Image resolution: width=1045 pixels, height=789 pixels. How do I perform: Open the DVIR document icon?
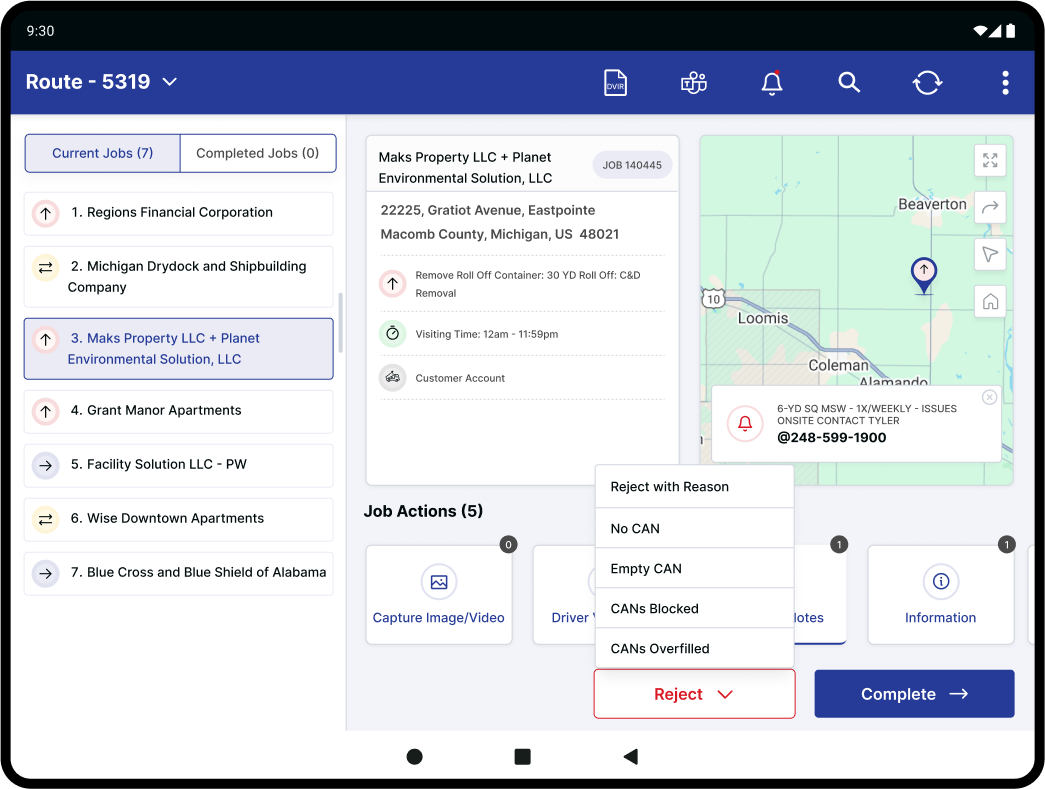pyautogui.click(x=615, y=83)
